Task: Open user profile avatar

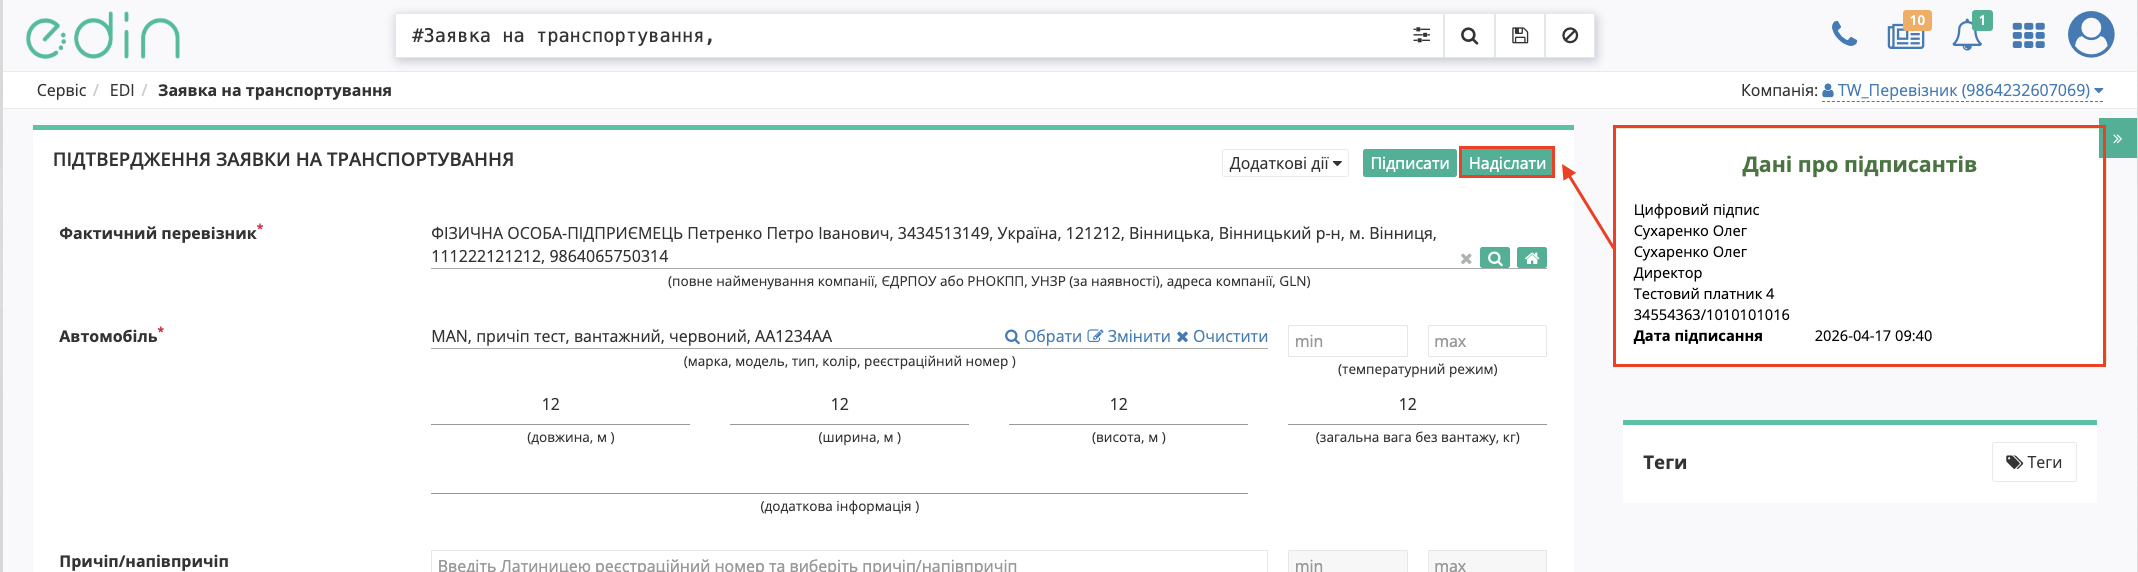Action: [2090, 36]
